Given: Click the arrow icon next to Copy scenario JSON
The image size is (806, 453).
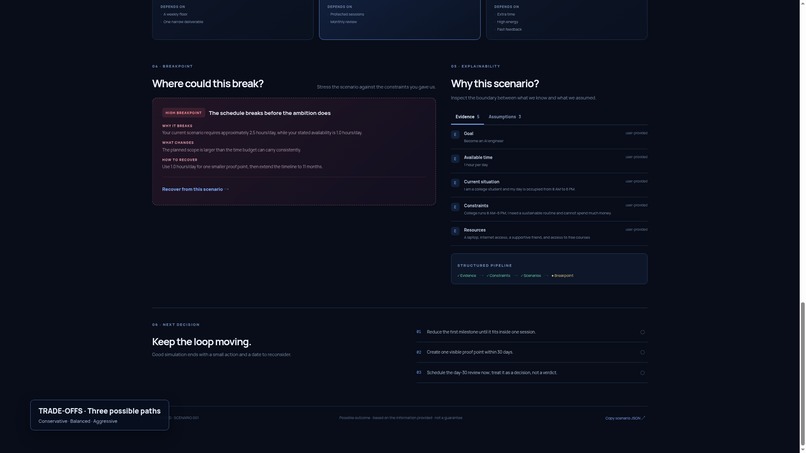Looking at the screenshot, I should [x=644, y=418].
